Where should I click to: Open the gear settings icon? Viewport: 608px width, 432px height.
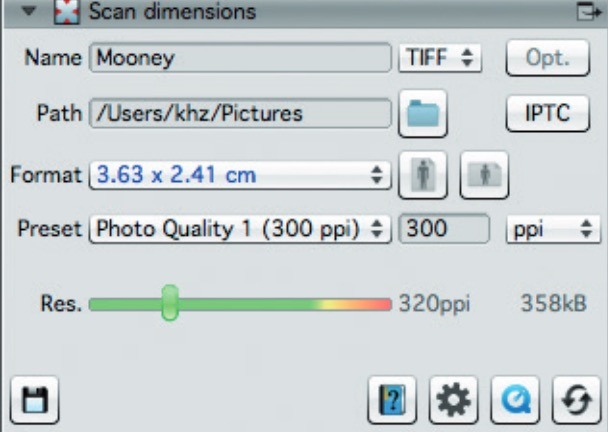click(453, 401)
